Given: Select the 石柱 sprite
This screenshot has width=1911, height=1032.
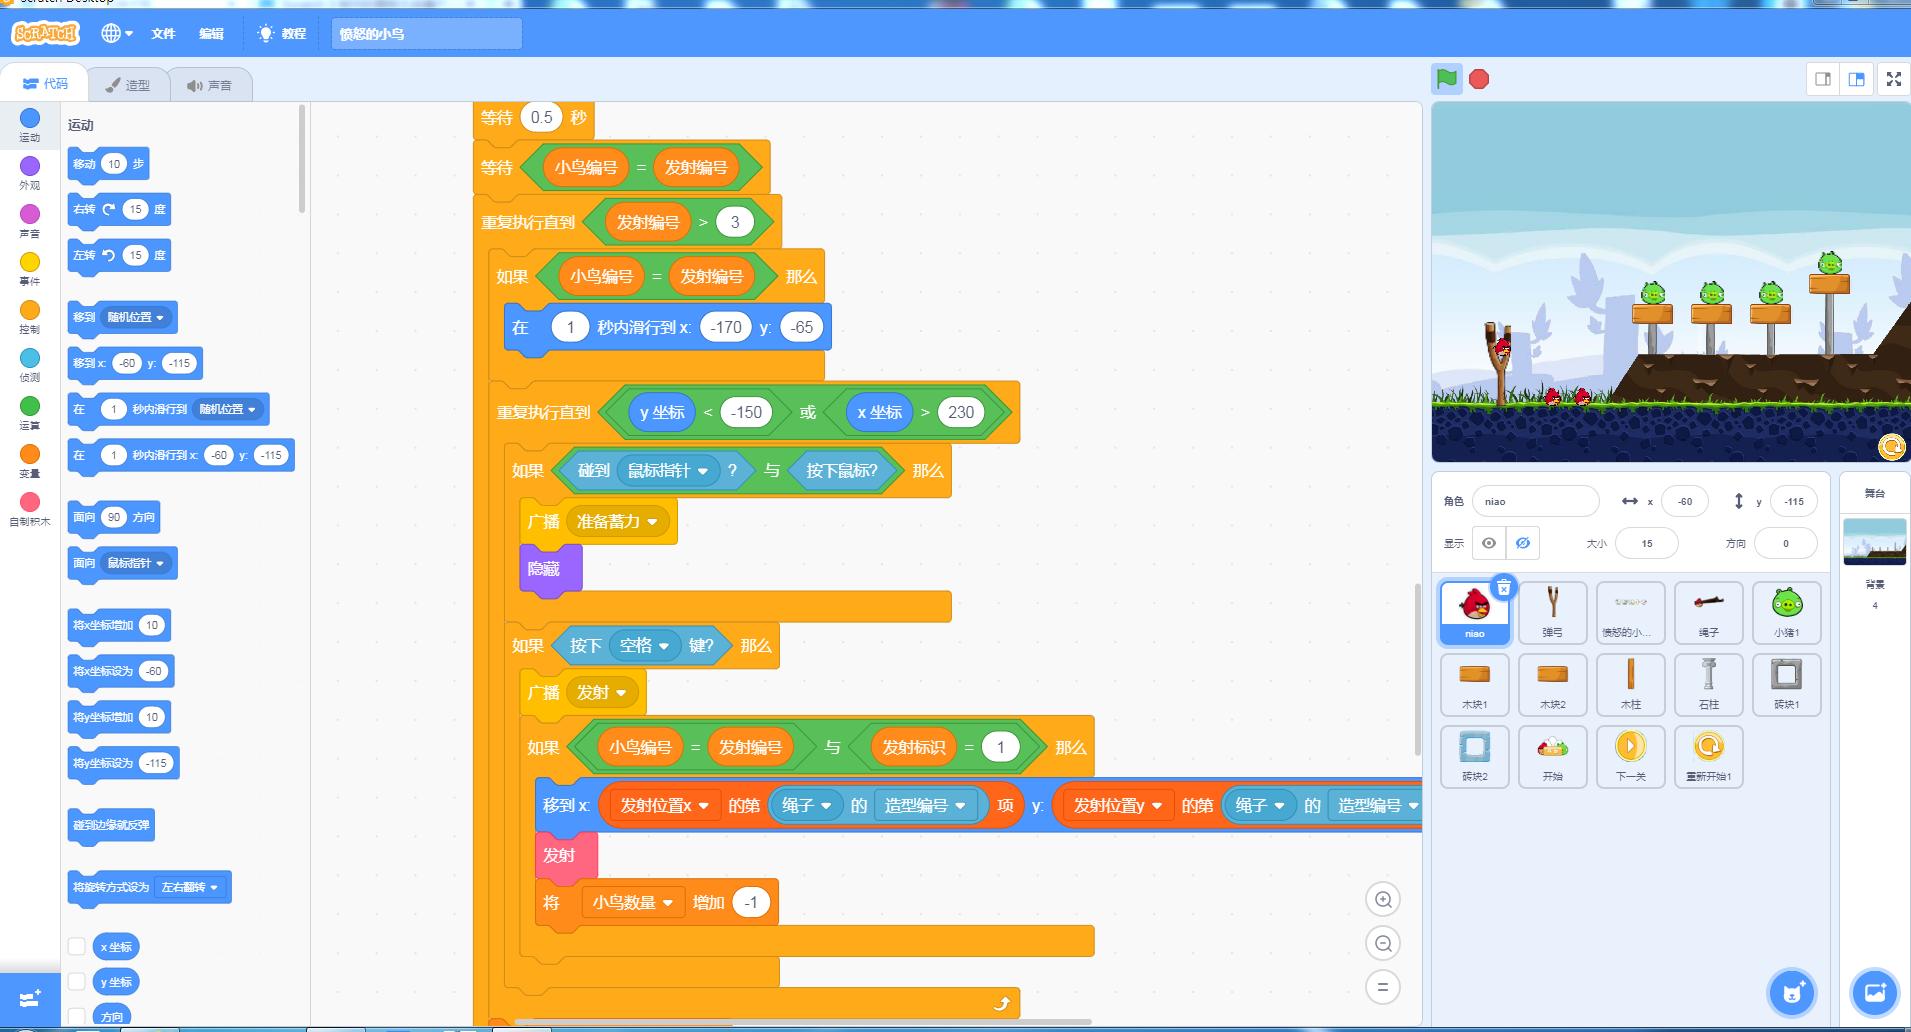Looking at the screenshot, I should coord(1709,684).
